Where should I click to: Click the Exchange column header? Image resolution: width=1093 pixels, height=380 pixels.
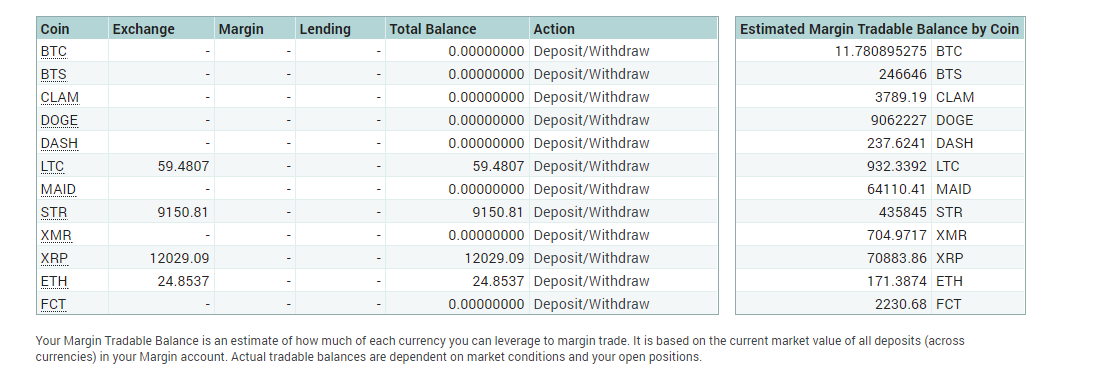point(144,29)
